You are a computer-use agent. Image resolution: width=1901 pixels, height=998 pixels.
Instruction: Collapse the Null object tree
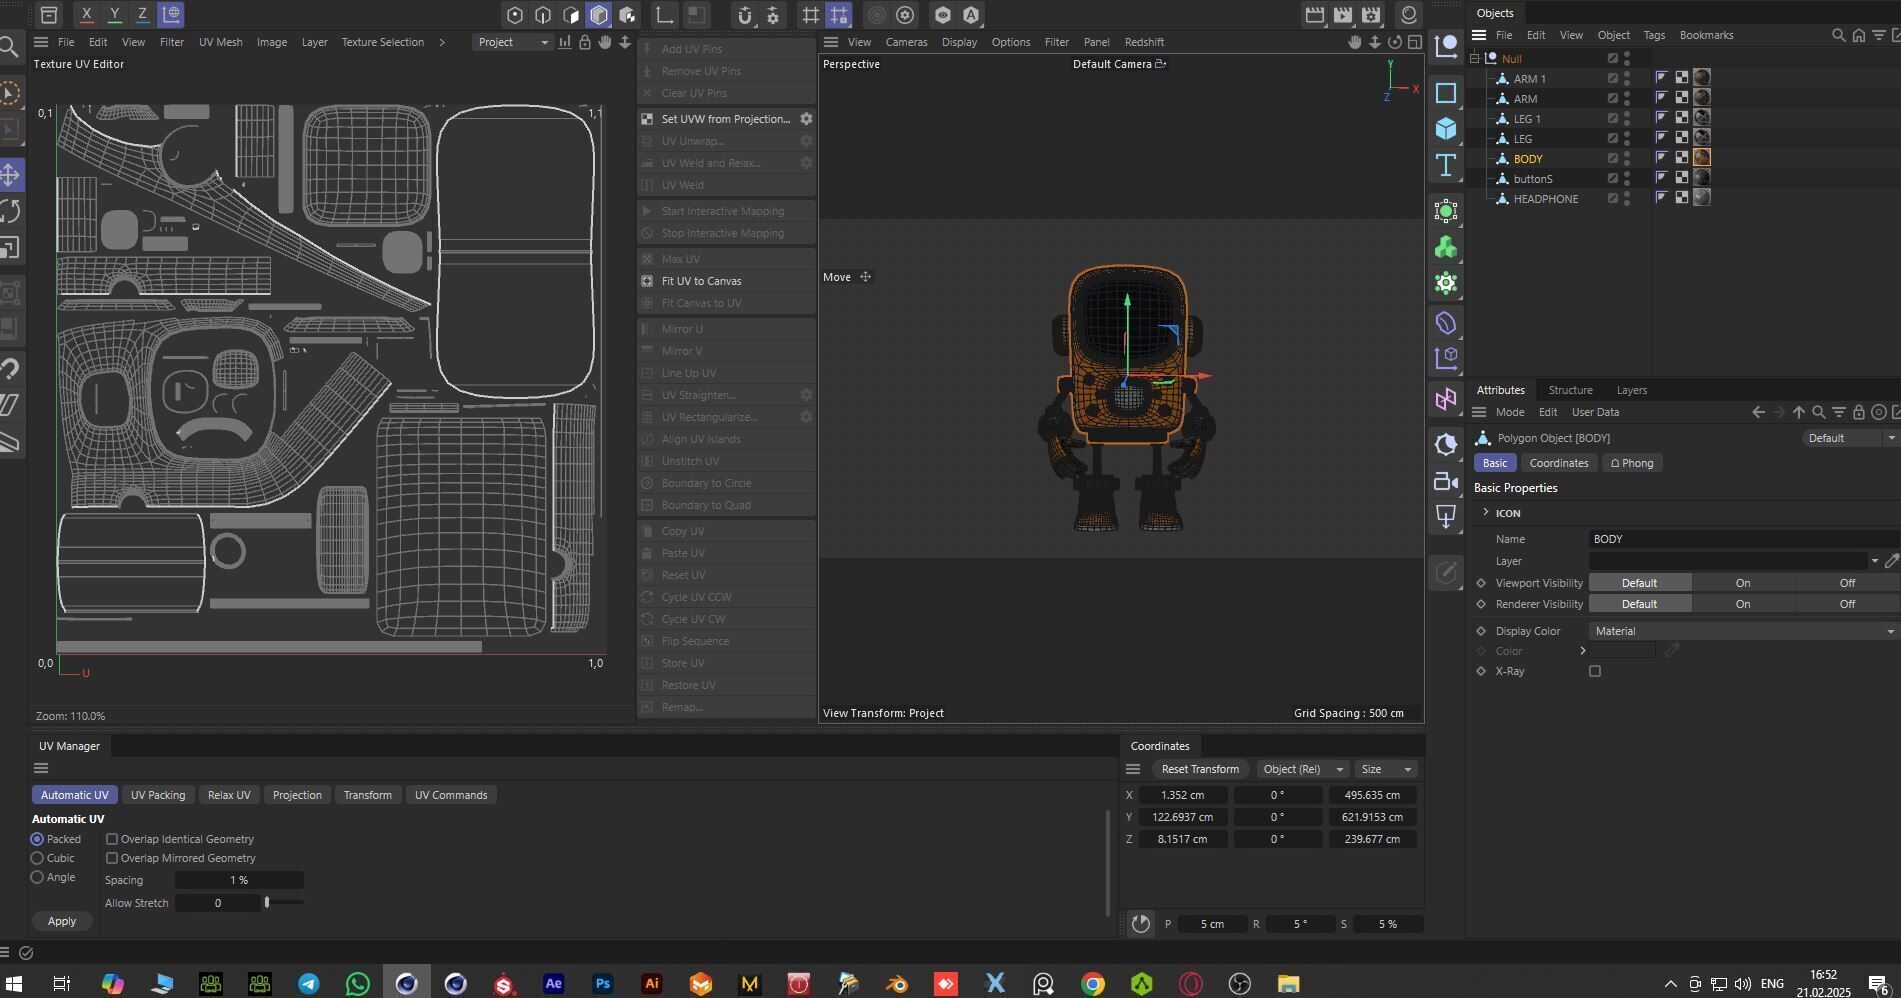point(1475,59)
